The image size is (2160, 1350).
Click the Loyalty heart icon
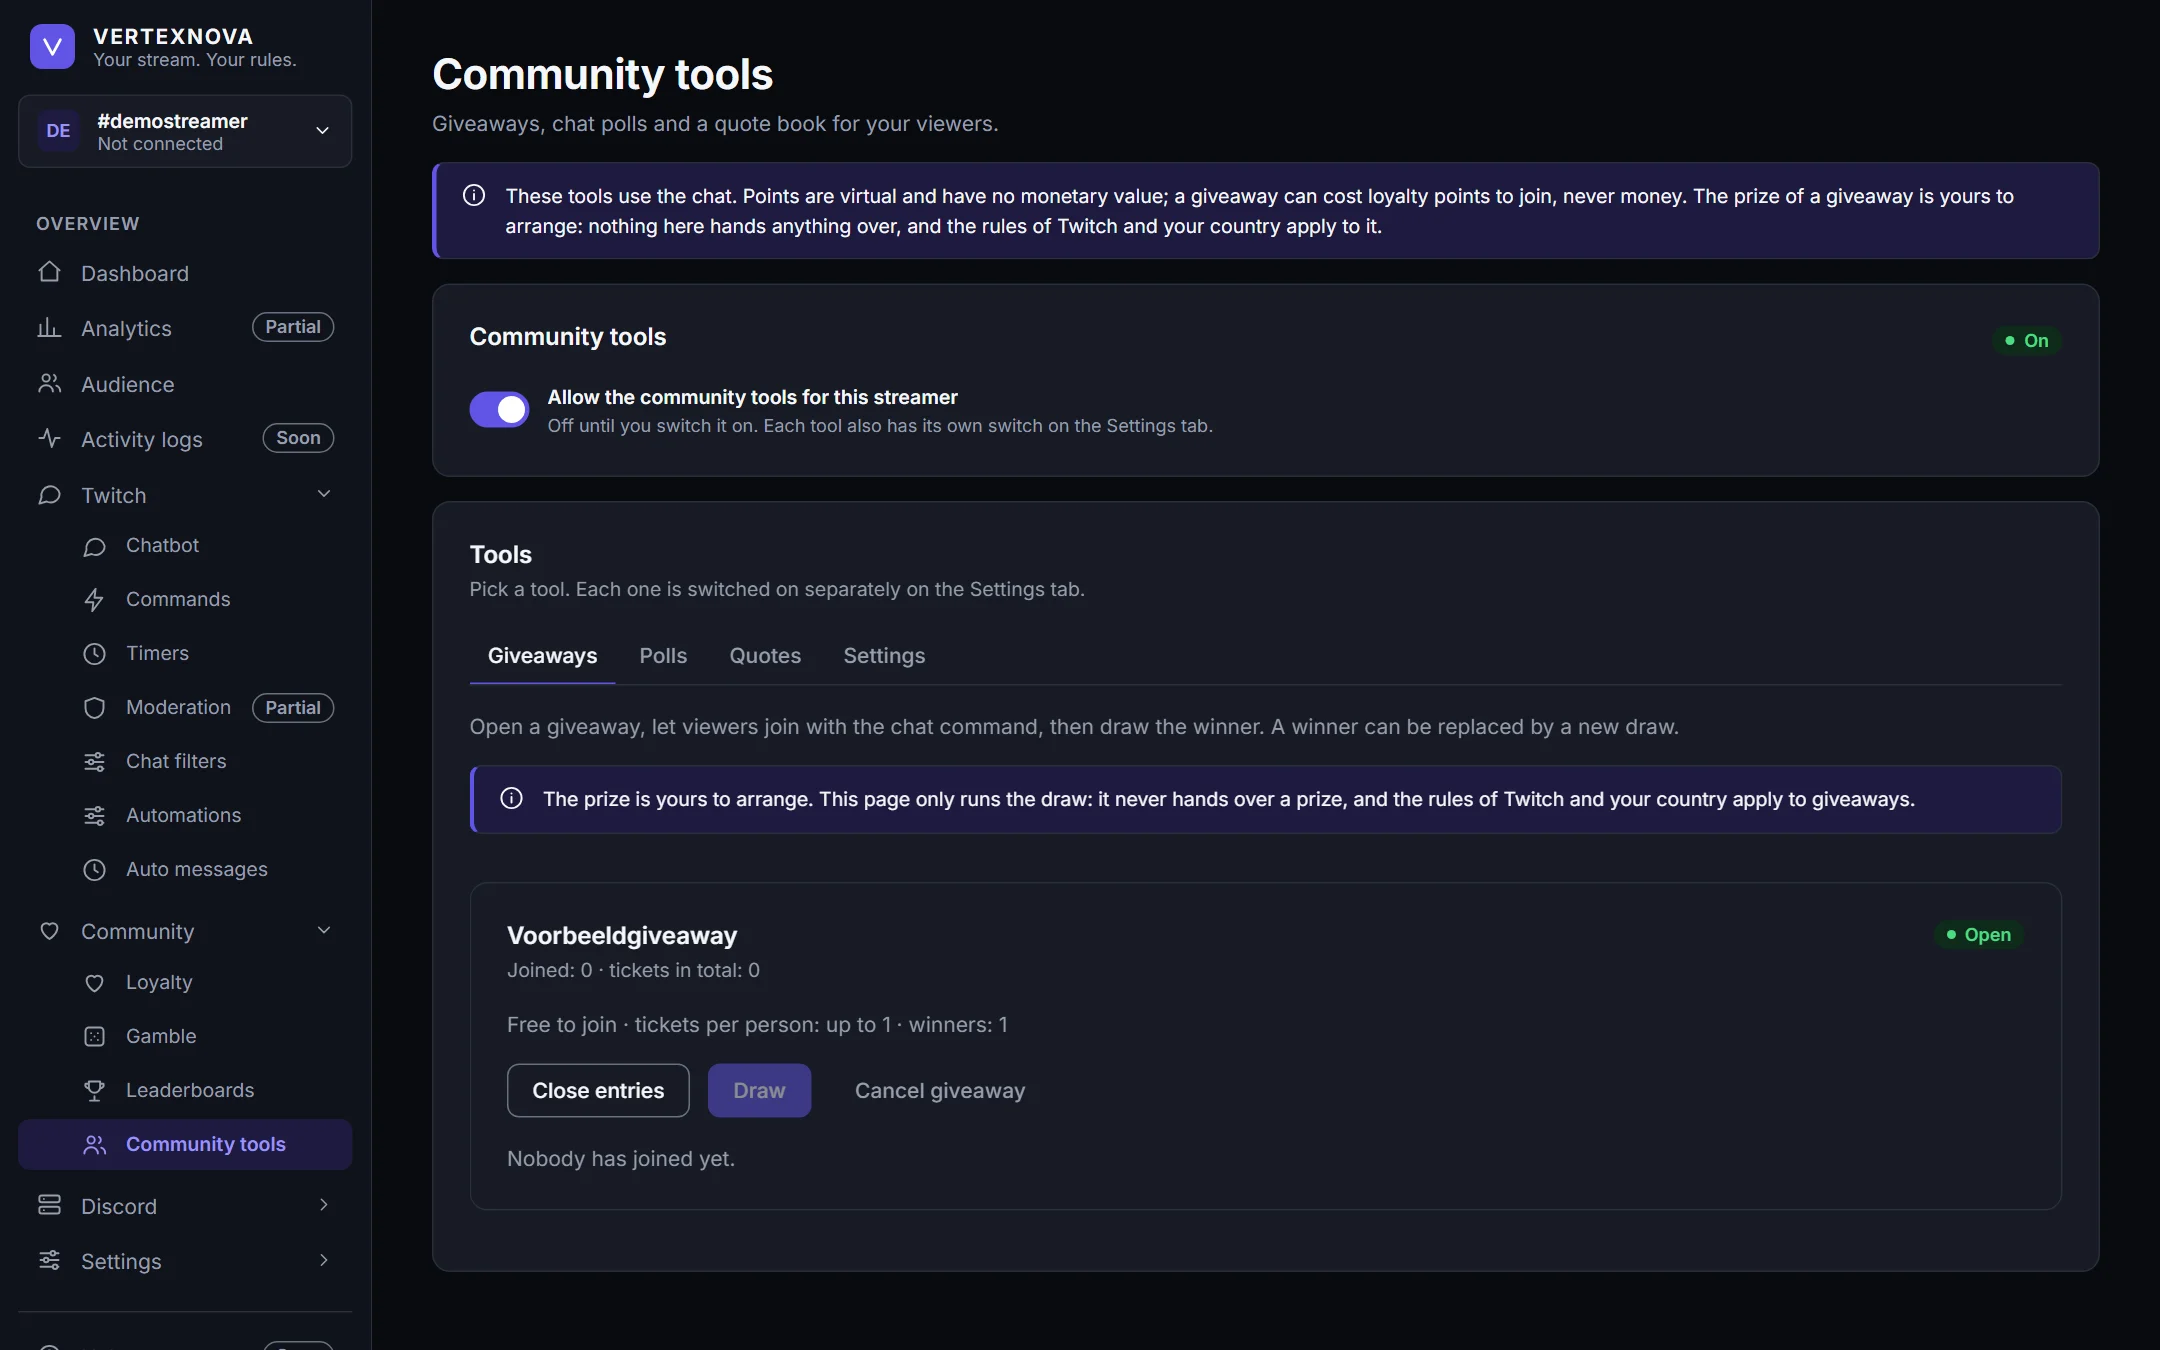tap(94, 983)
